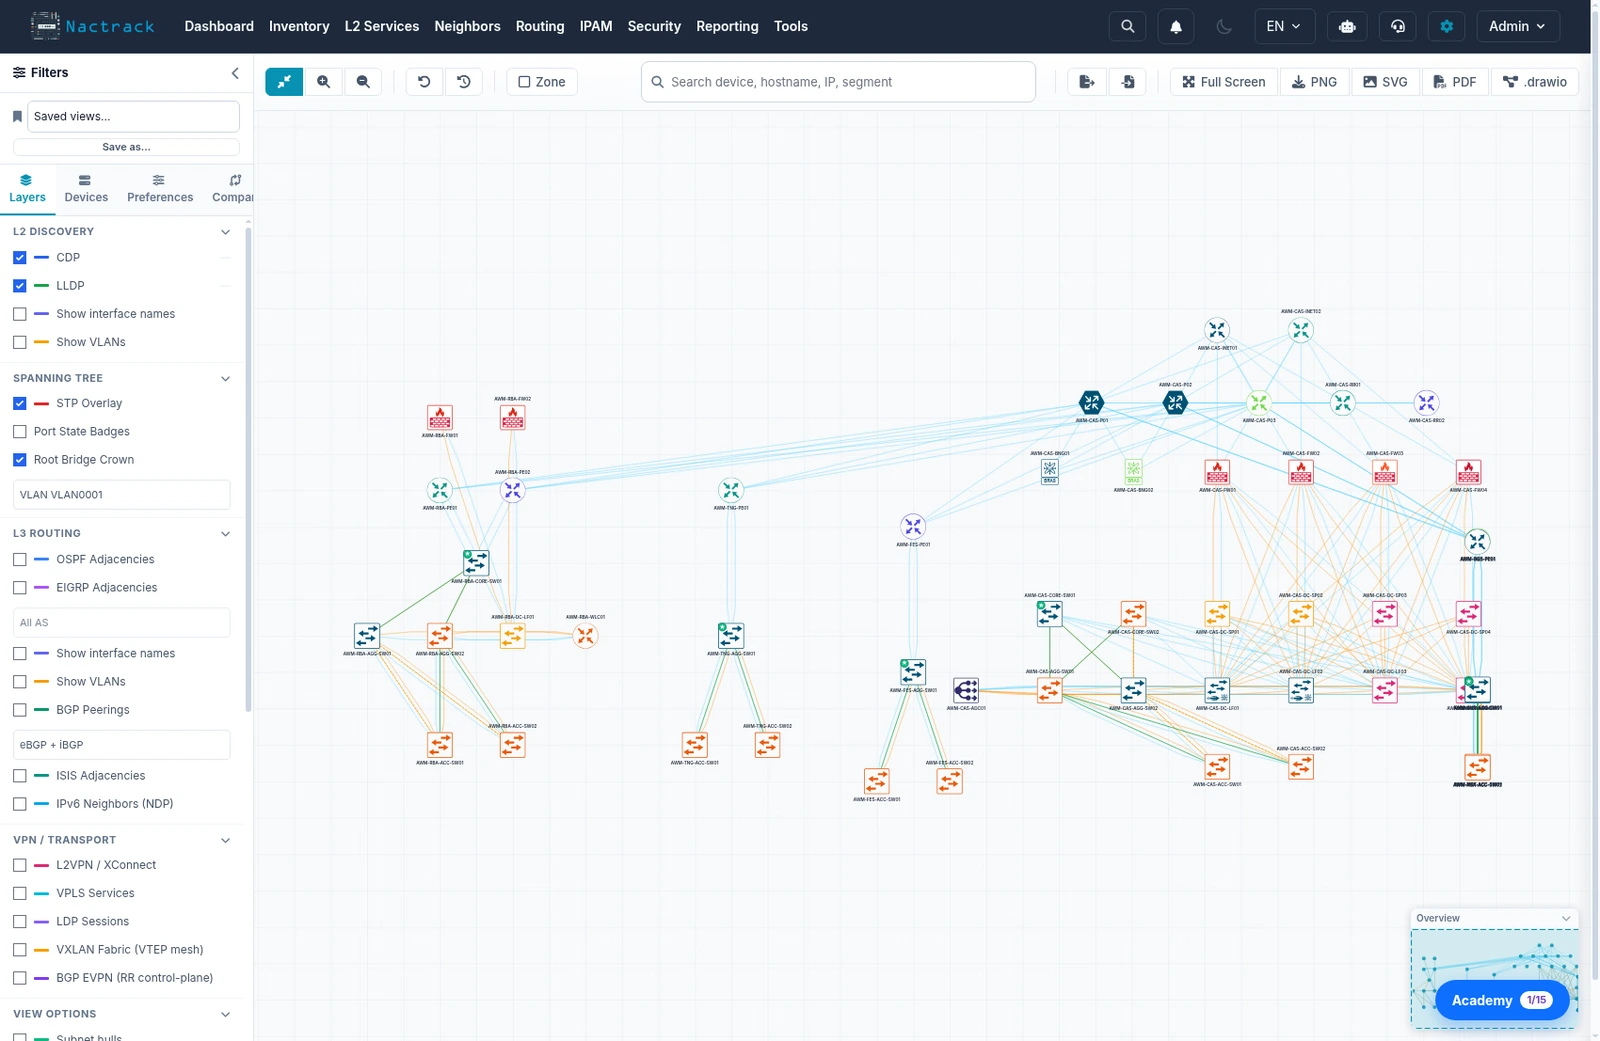Open the EN language dropdown
The height and width of the screenshot is (1041, 1600).
point(1284,26)
